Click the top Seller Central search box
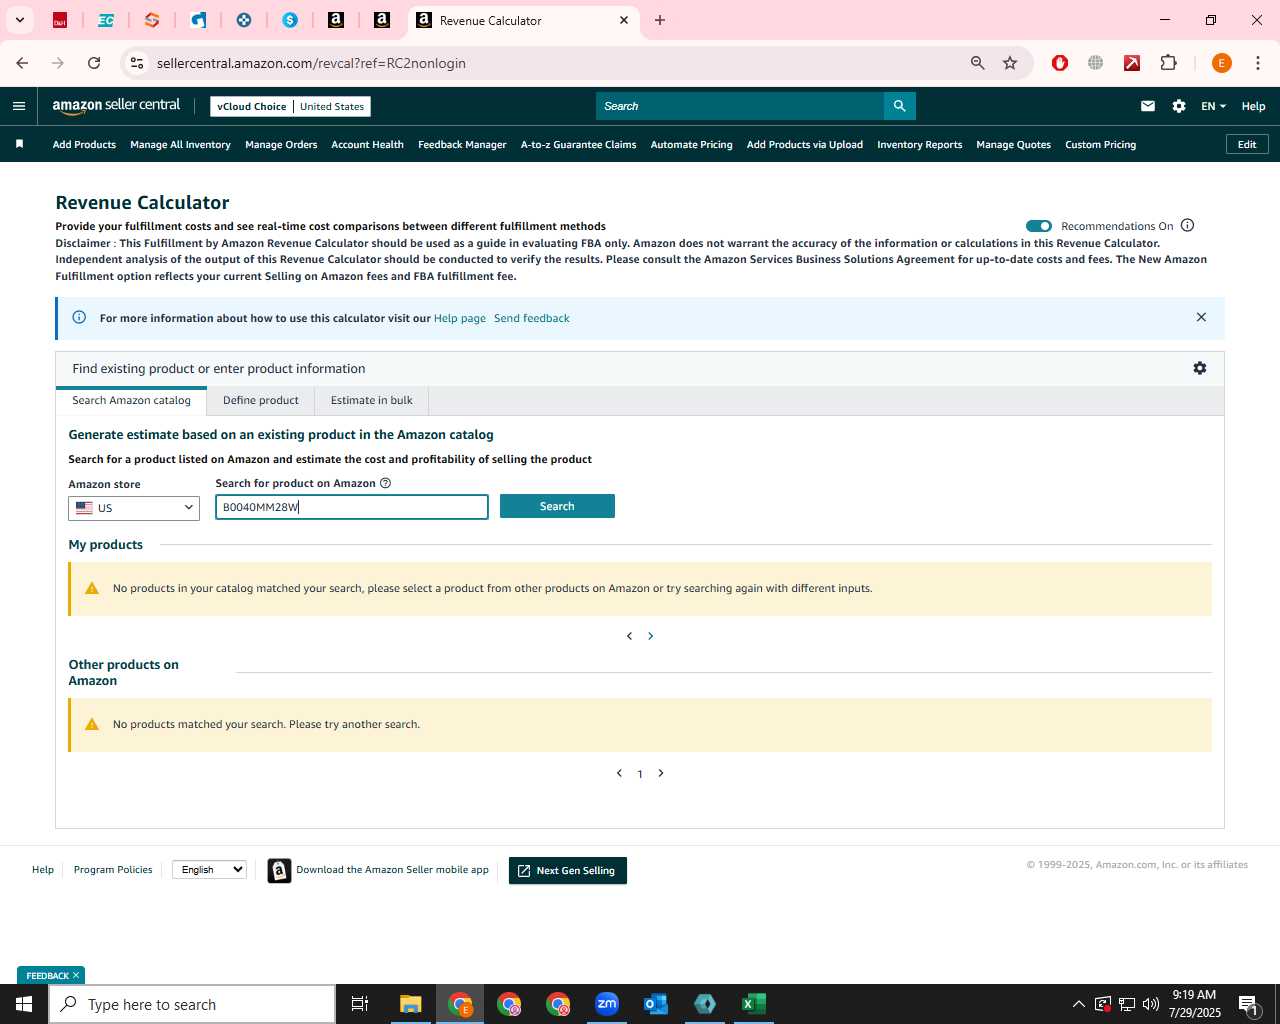The image size is (1280, 1024). click(740, 106)
